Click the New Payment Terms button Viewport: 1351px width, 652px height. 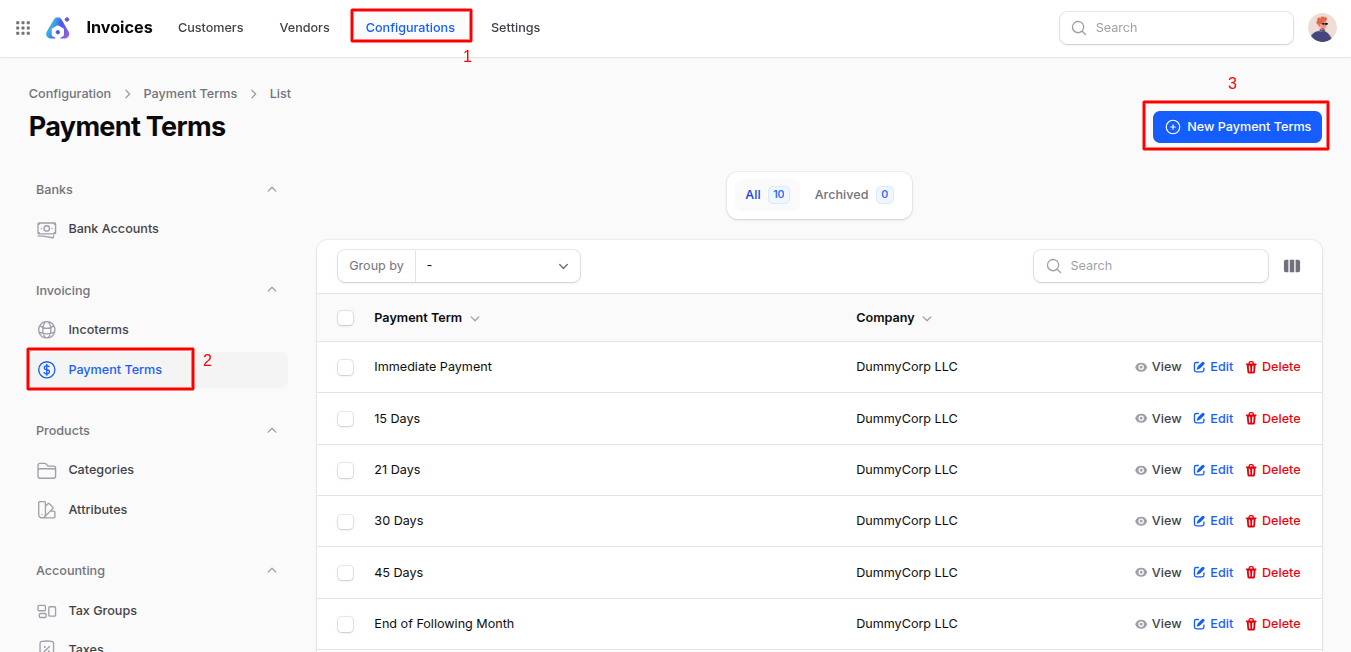[1237, 127]
